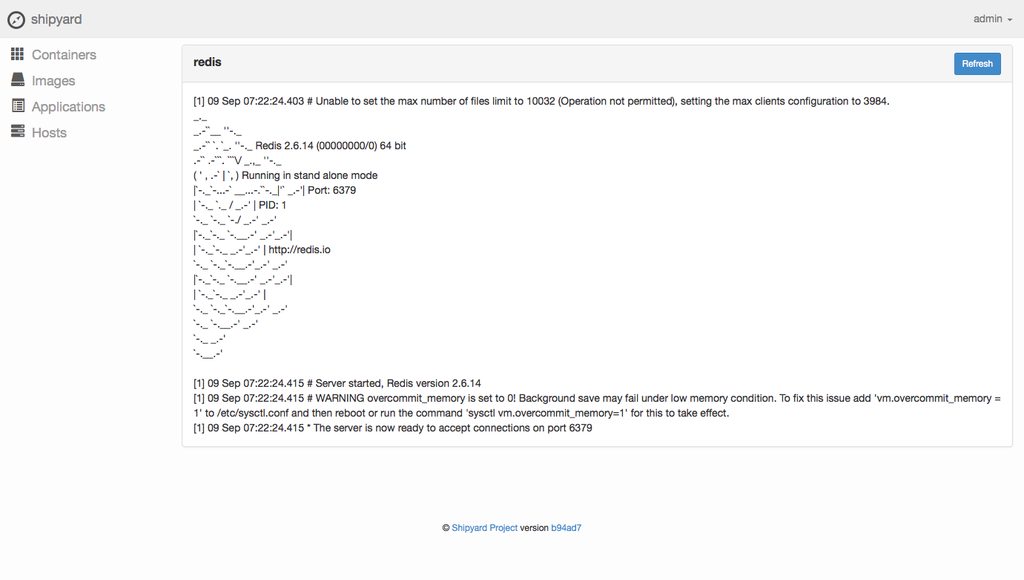
Task: Click 'Server started, Redis version 2.6.14' line
Action: click(x=337, y=383)
